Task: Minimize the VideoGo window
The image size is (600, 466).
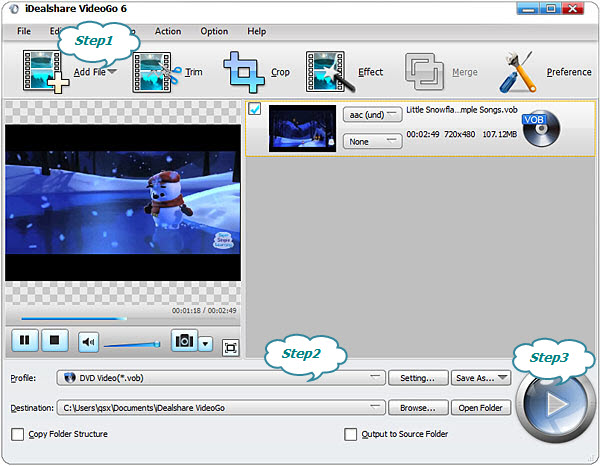Action: coord(528,9)
